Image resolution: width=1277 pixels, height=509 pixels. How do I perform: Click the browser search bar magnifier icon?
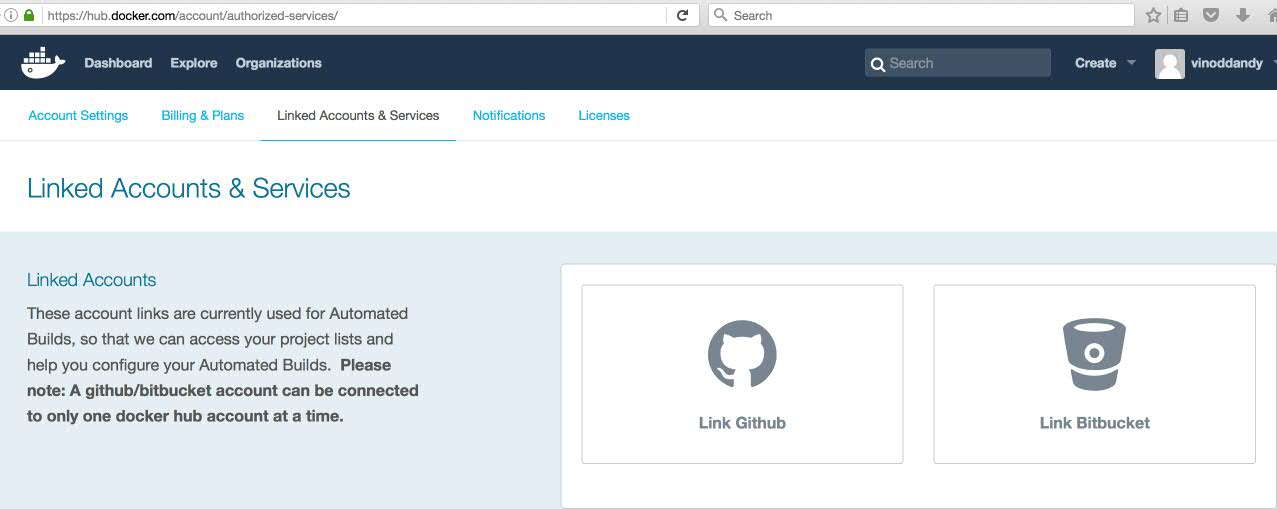point(721,15)
